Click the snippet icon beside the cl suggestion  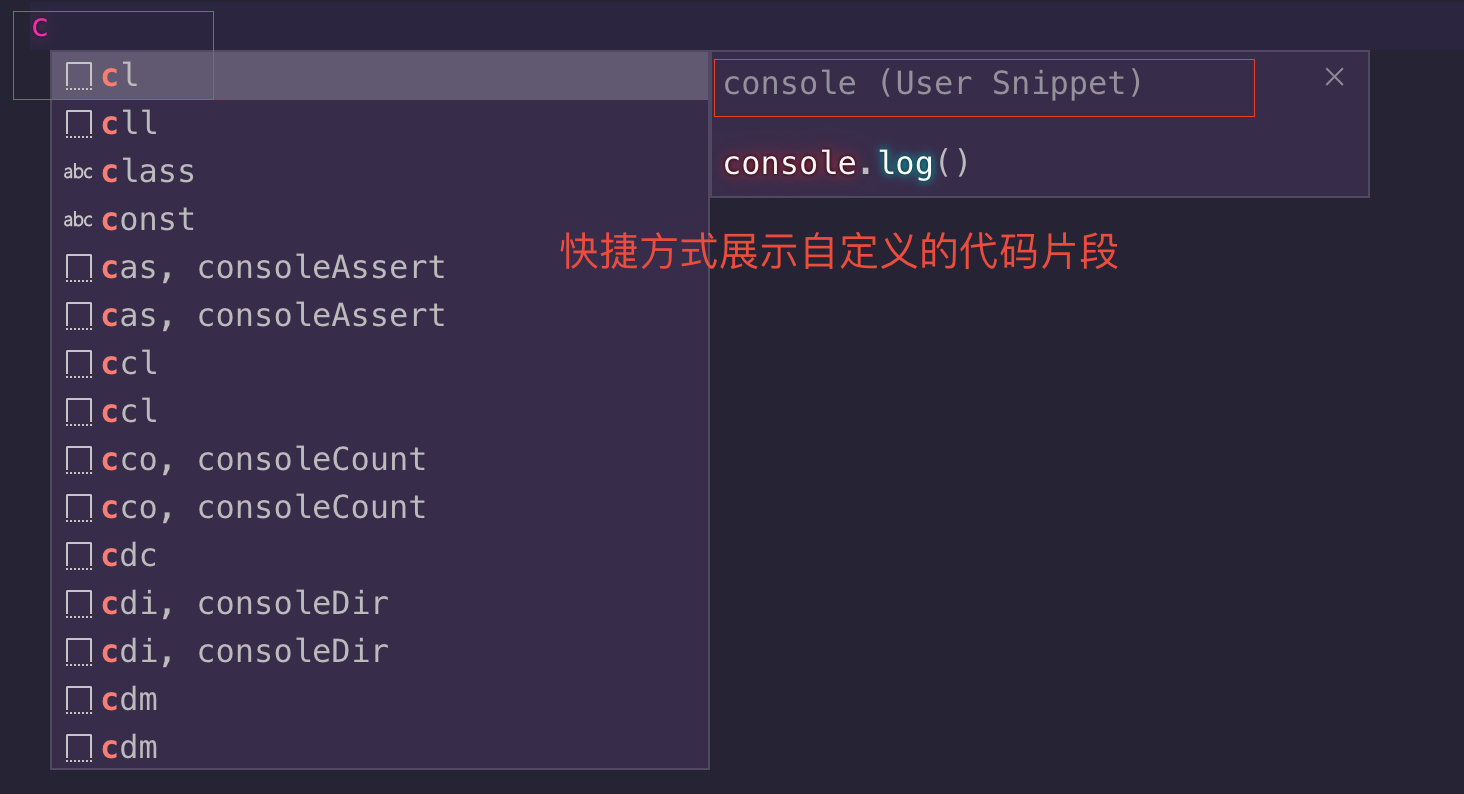(x=78, y=76)
